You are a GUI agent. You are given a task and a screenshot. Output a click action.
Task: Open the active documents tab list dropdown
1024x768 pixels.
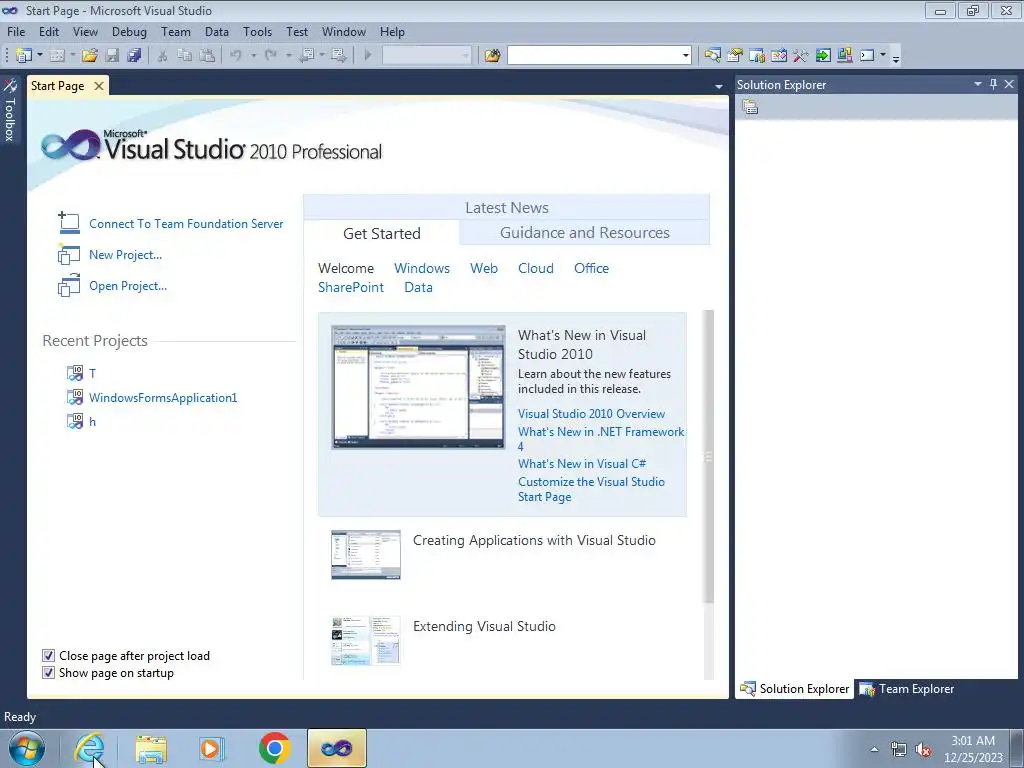point(718,86)
